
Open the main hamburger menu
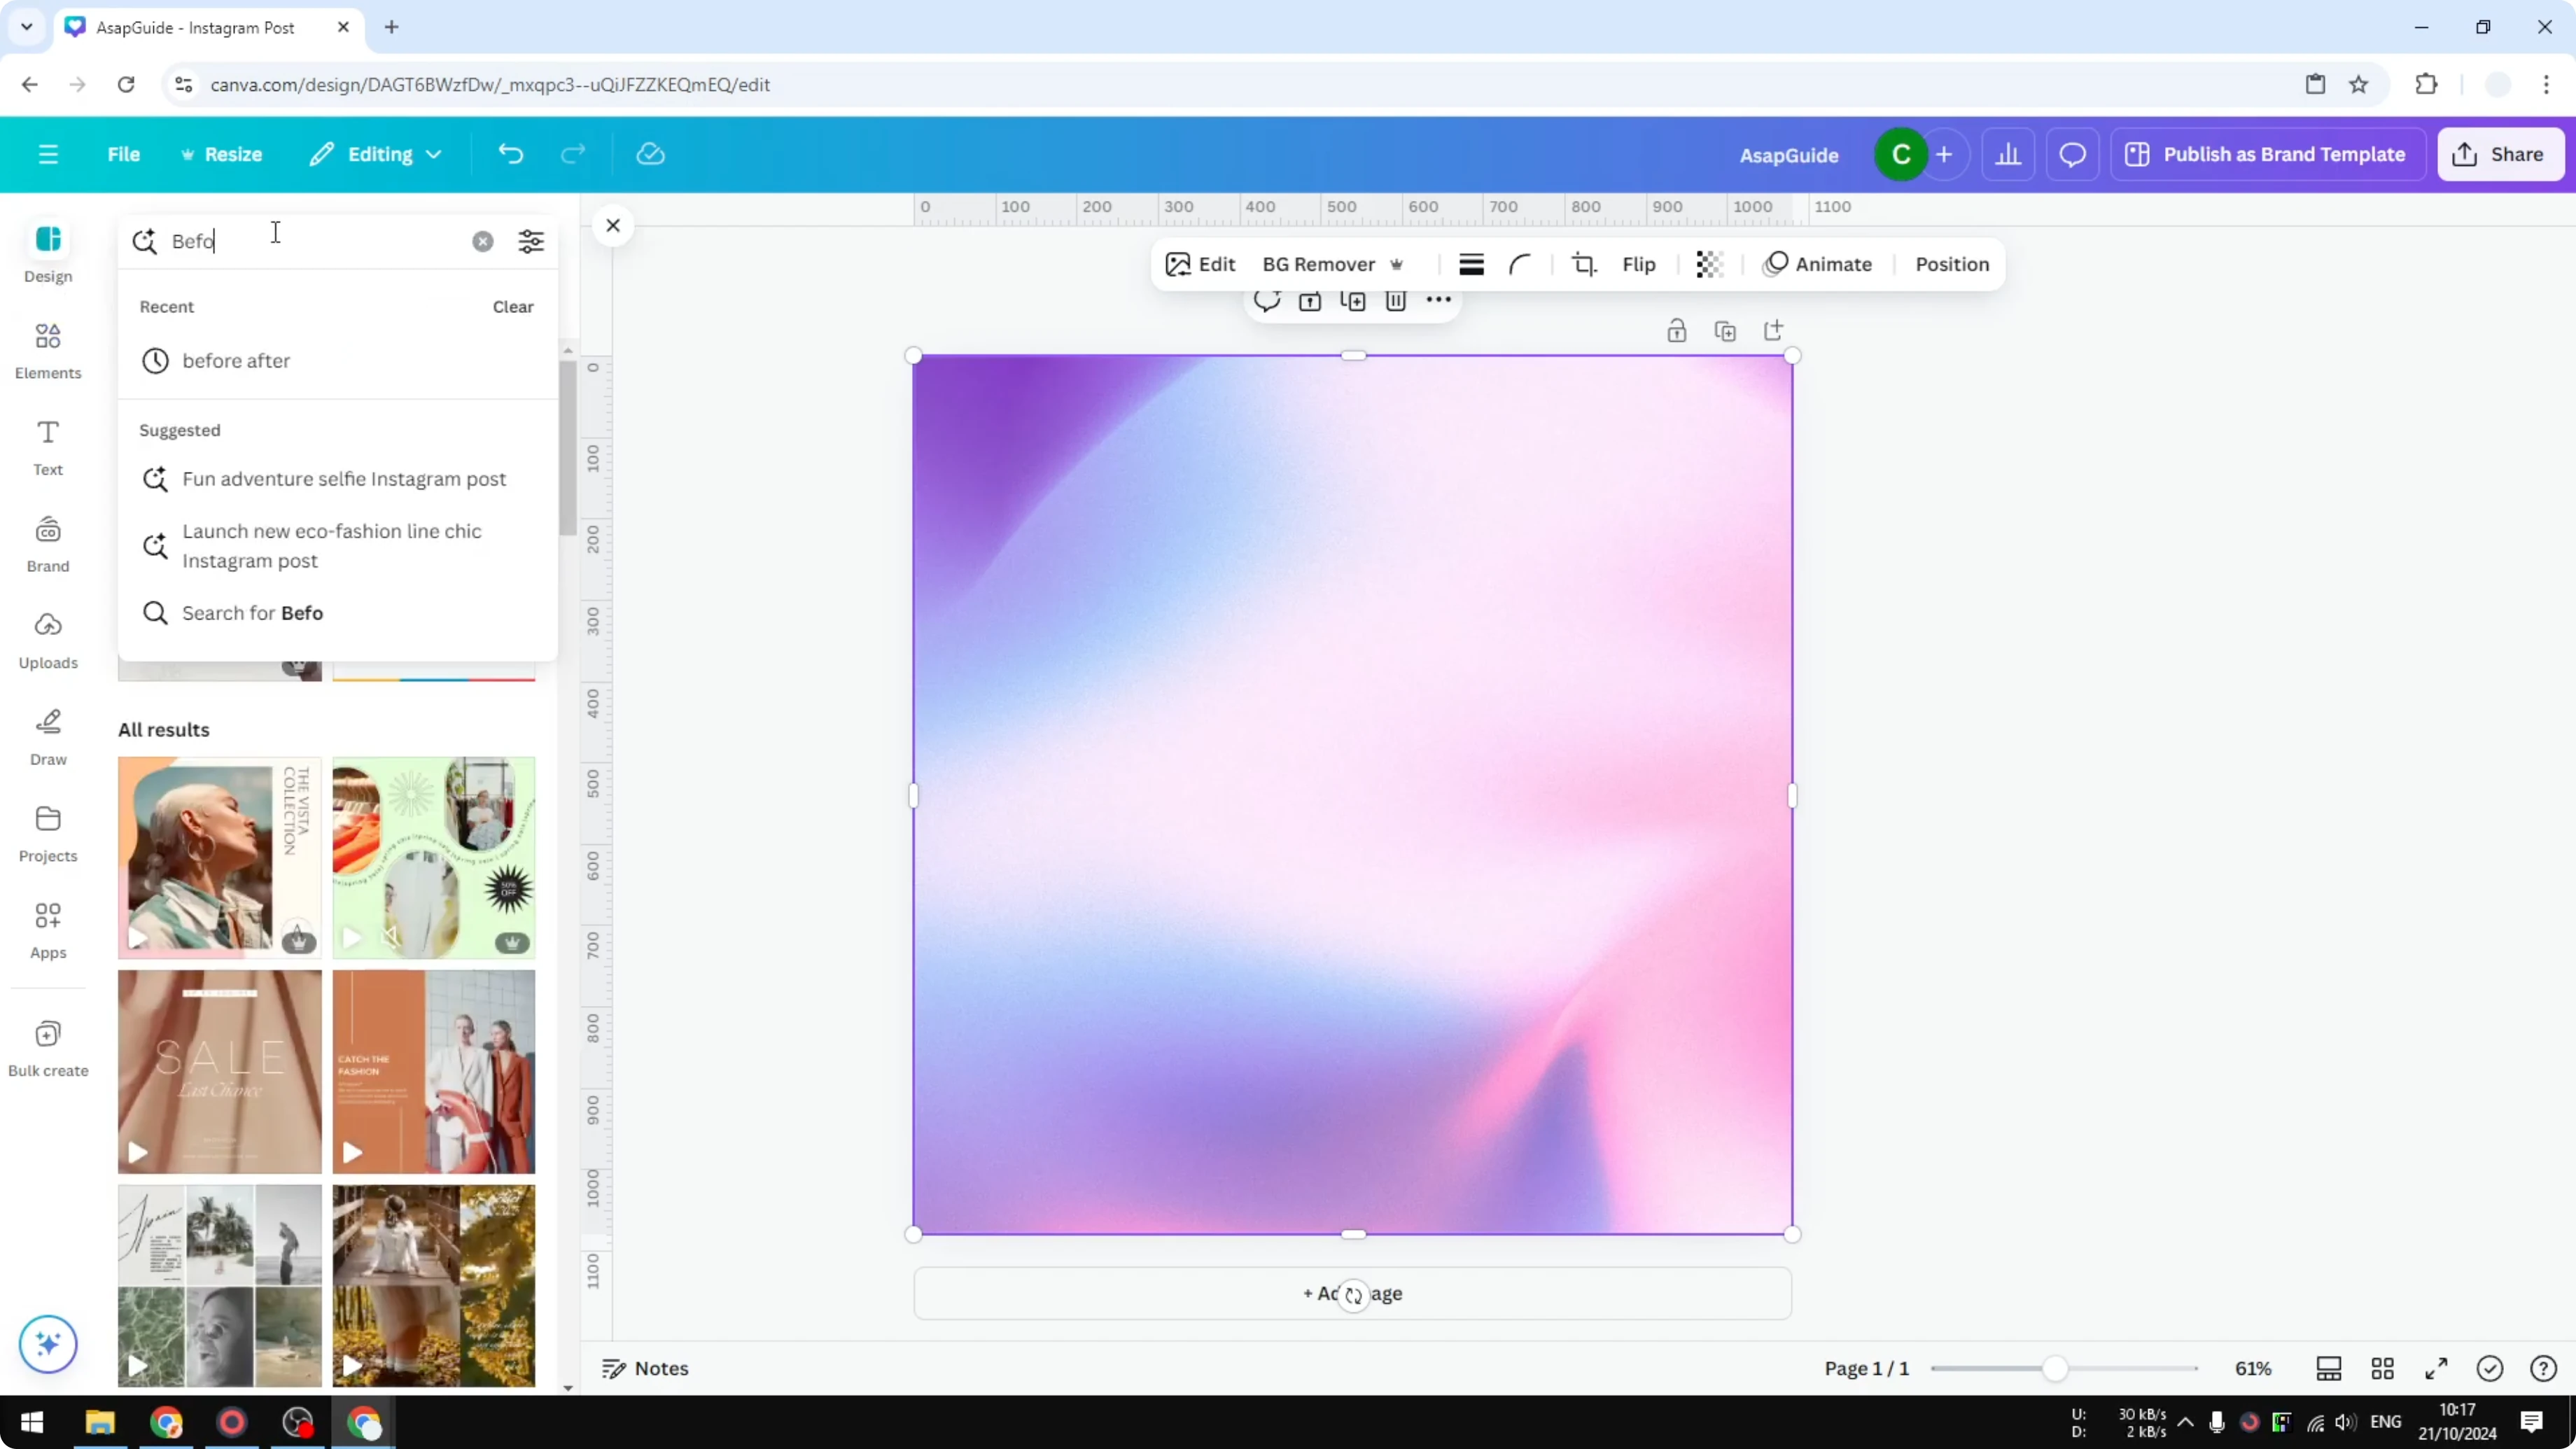pos(48,154)
